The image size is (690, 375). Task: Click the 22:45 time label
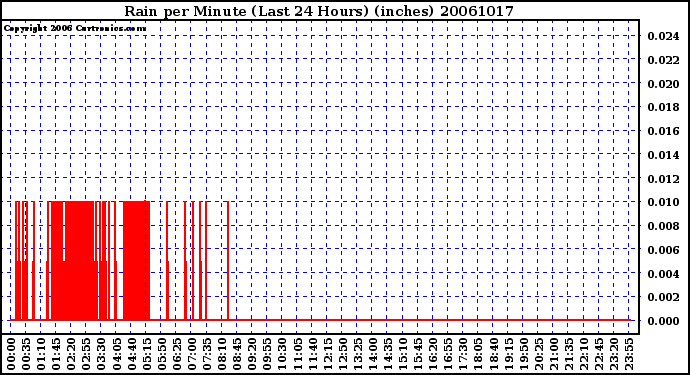tap(598, 354)
